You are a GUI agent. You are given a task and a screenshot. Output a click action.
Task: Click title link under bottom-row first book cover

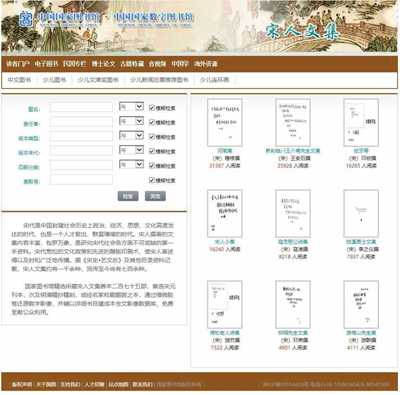point(225,333)
